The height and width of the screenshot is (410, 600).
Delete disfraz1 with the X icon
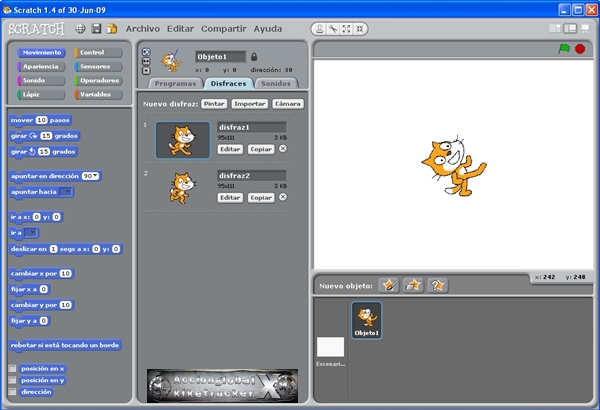click(x=283, y=149)
